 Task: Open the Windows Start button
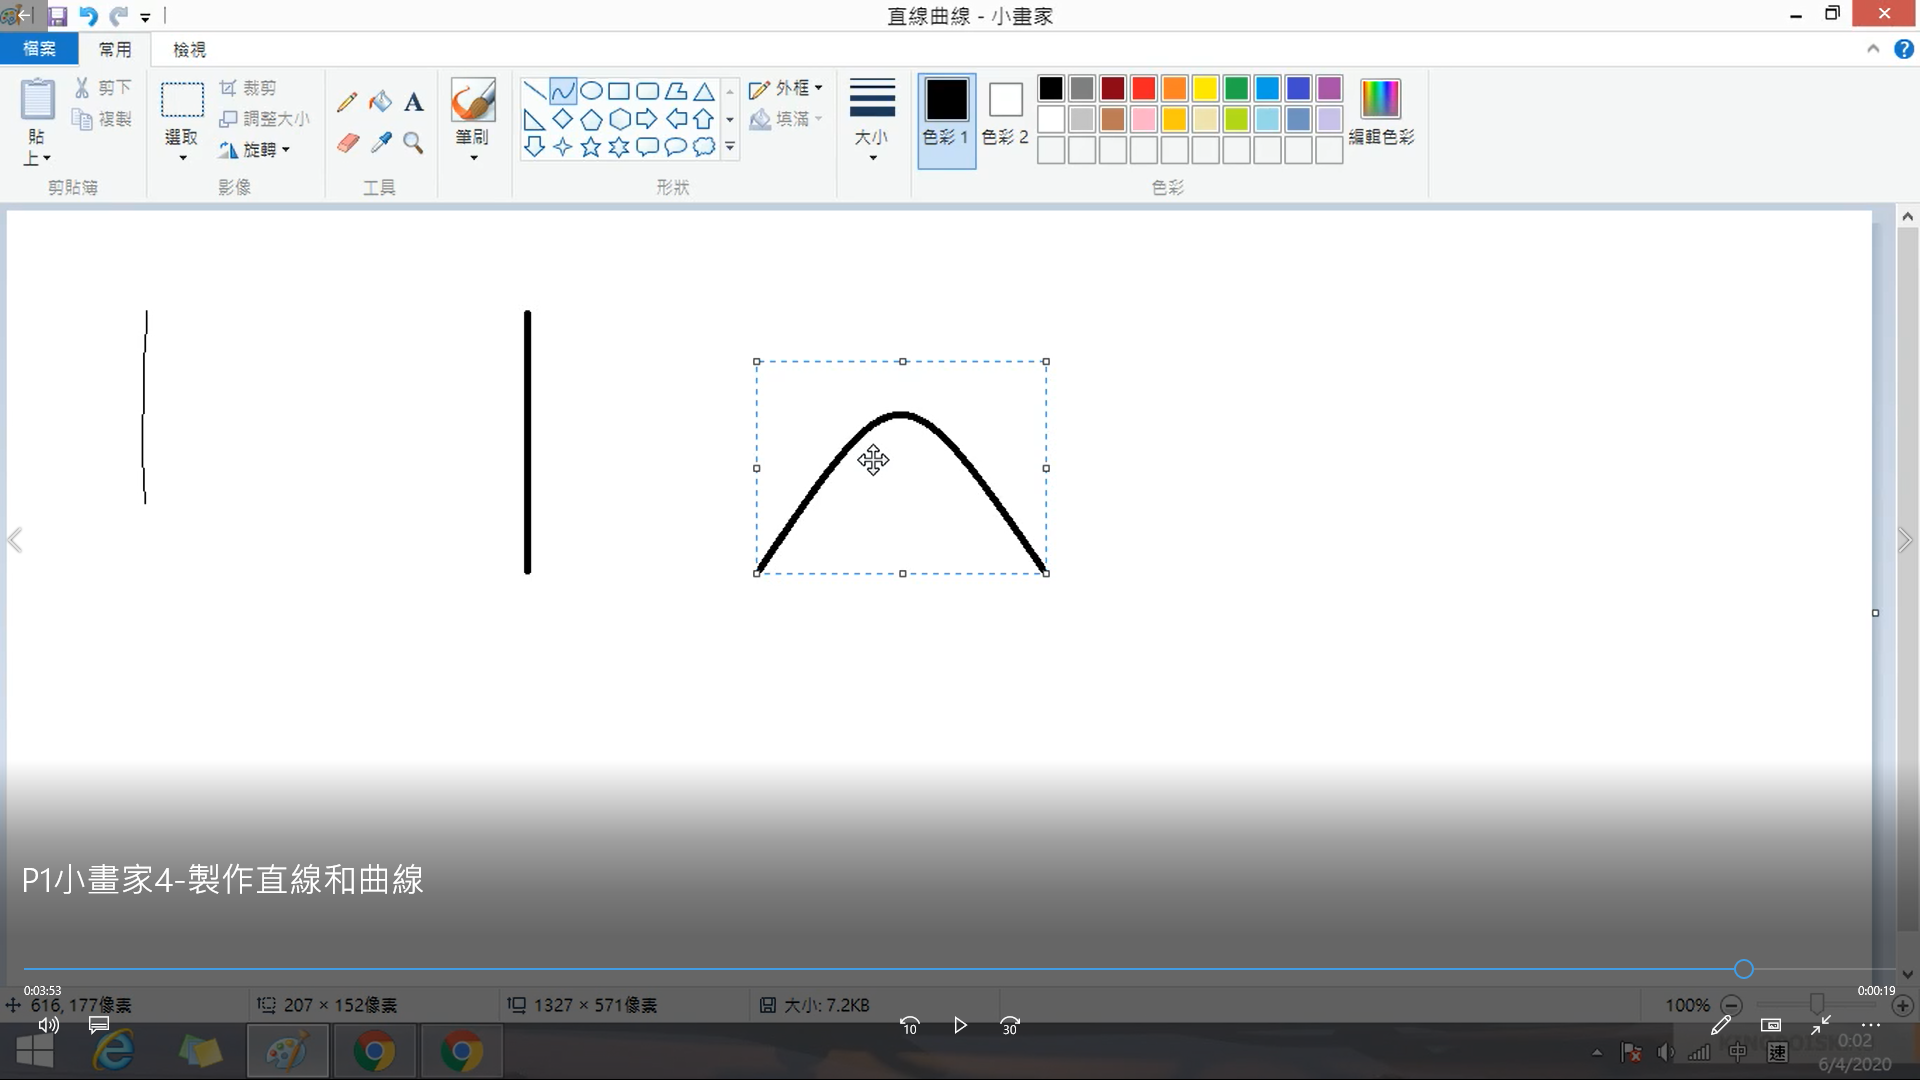35,1052
